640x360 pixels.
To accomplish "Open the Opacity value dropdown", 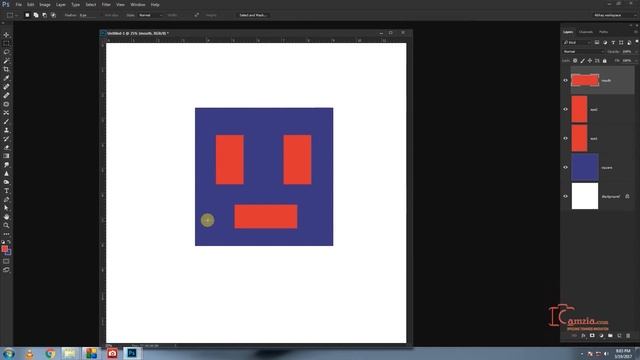I will (636, 51).
